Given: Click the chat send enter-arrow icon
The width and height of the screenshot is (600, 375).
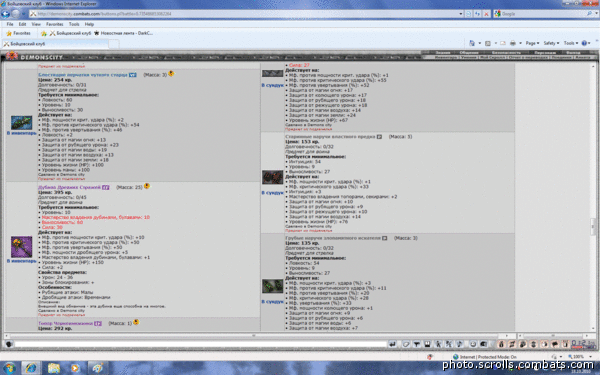Looking at the screenshot, I should (x=392, y=344).
